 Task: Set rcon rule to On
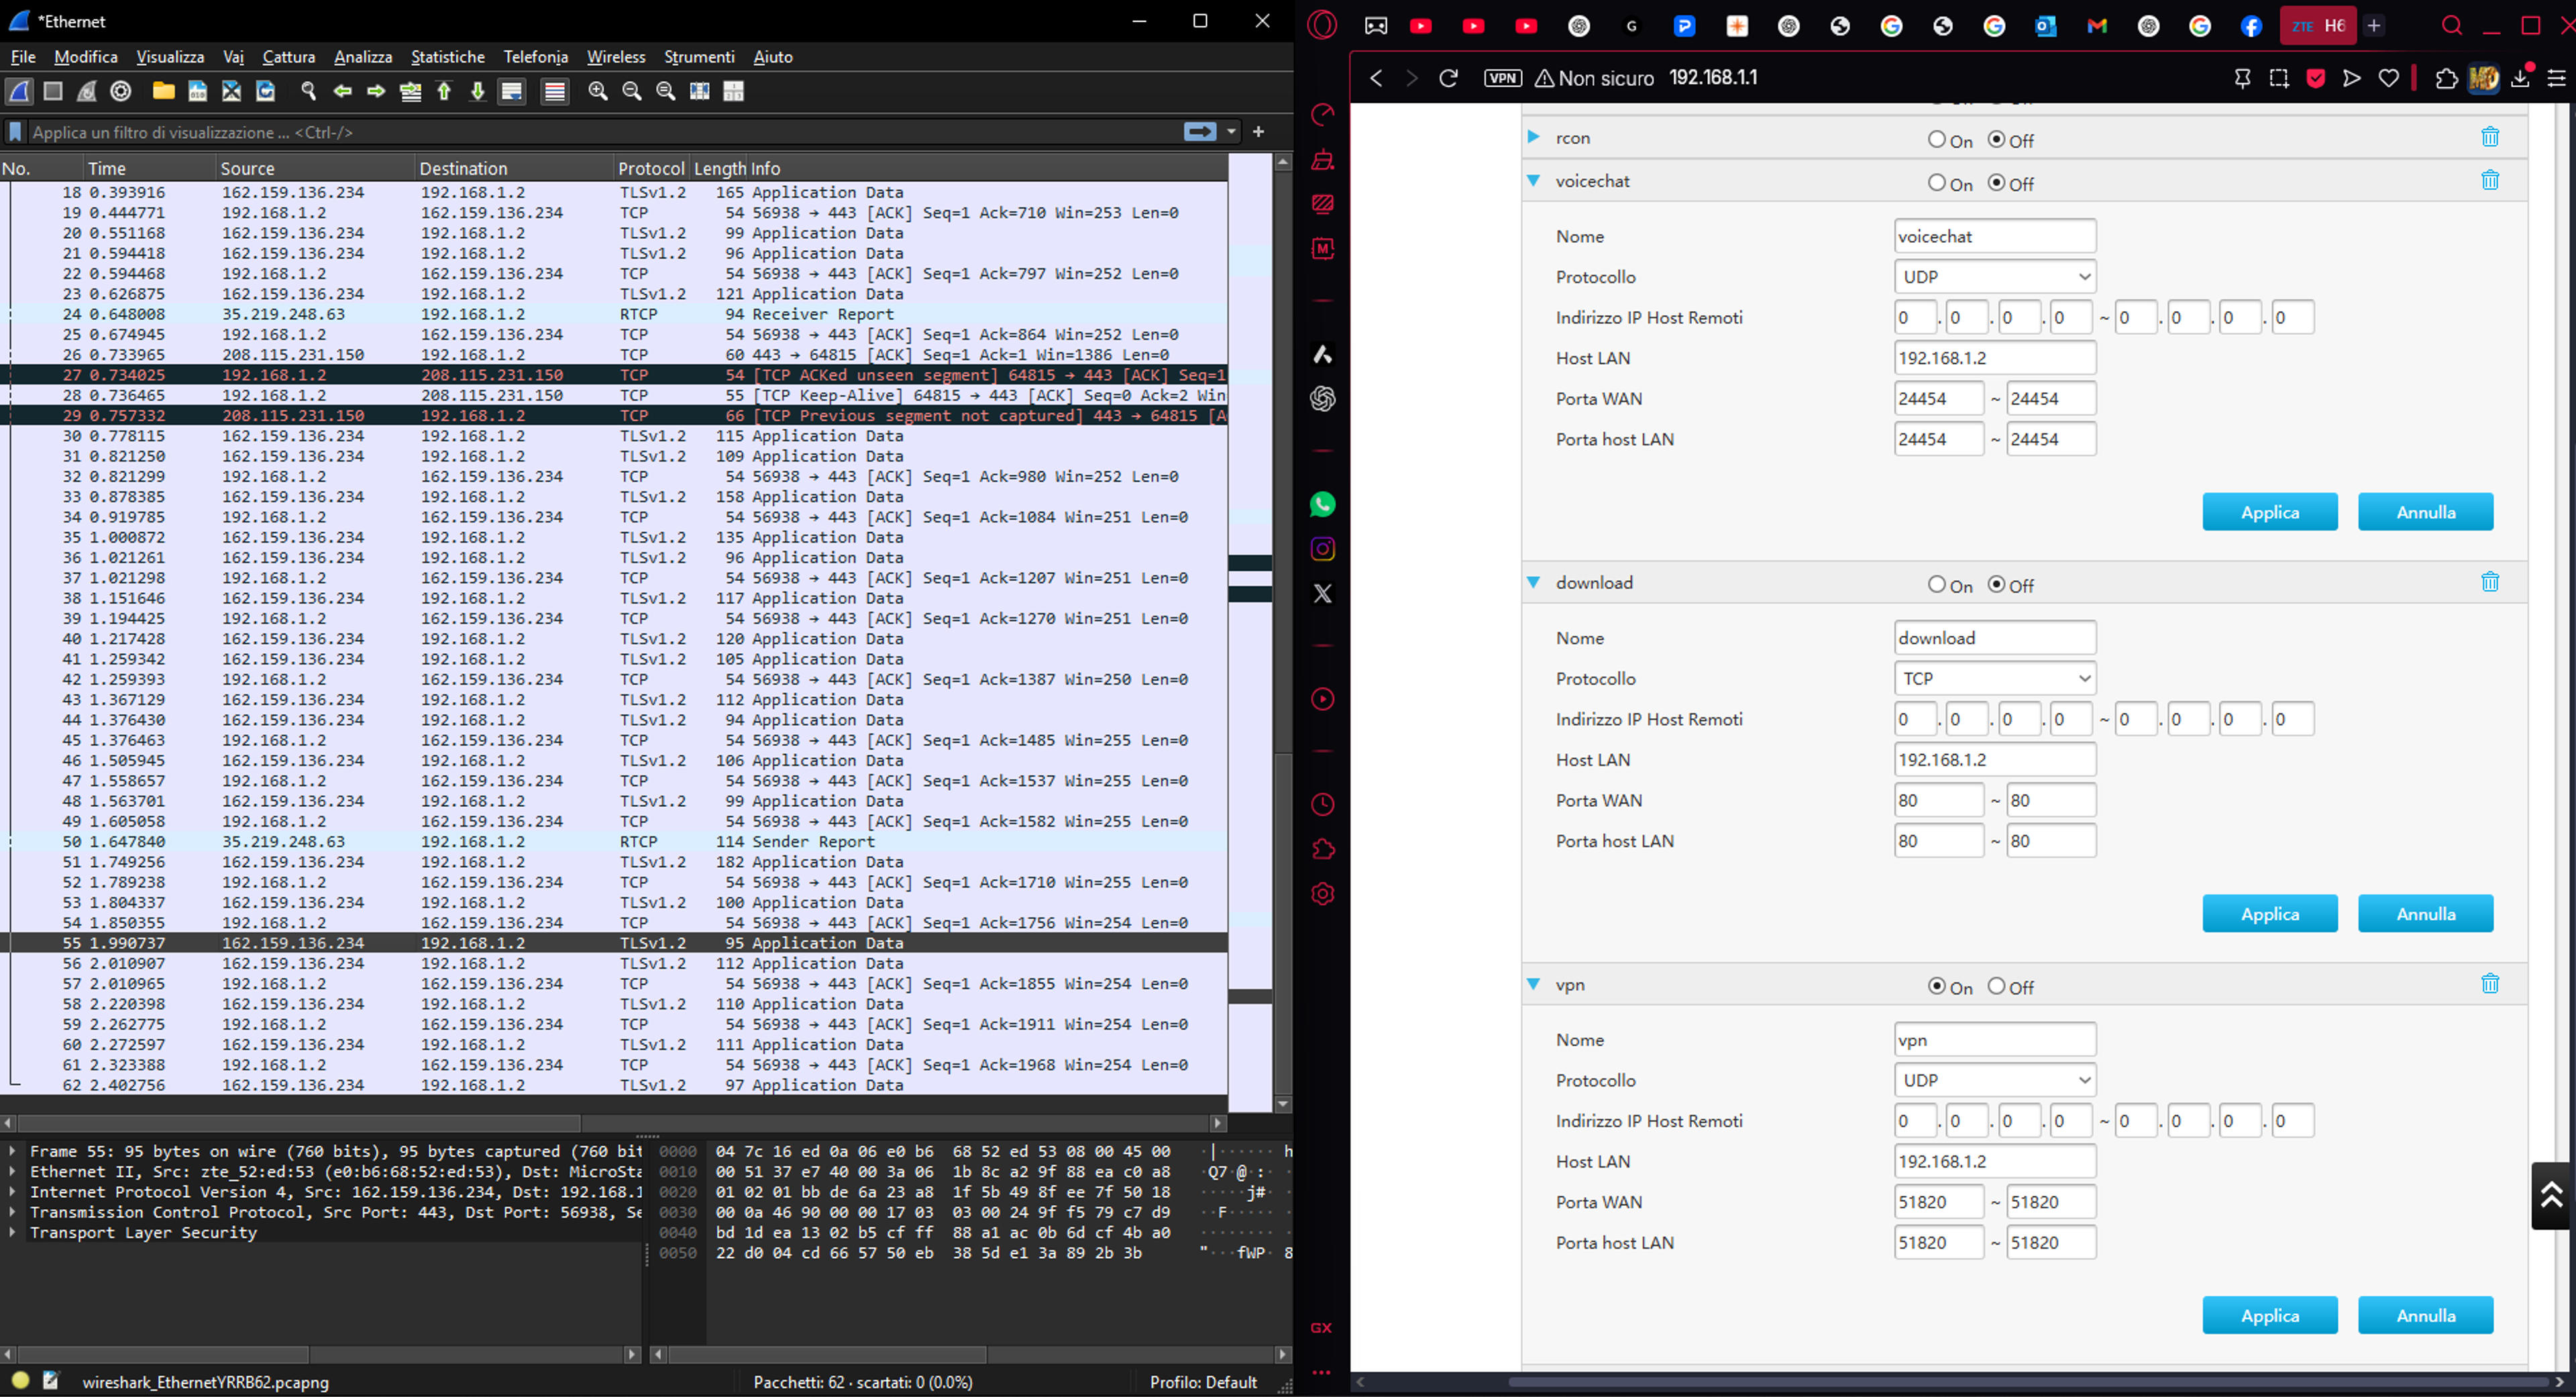(1937, 140)
